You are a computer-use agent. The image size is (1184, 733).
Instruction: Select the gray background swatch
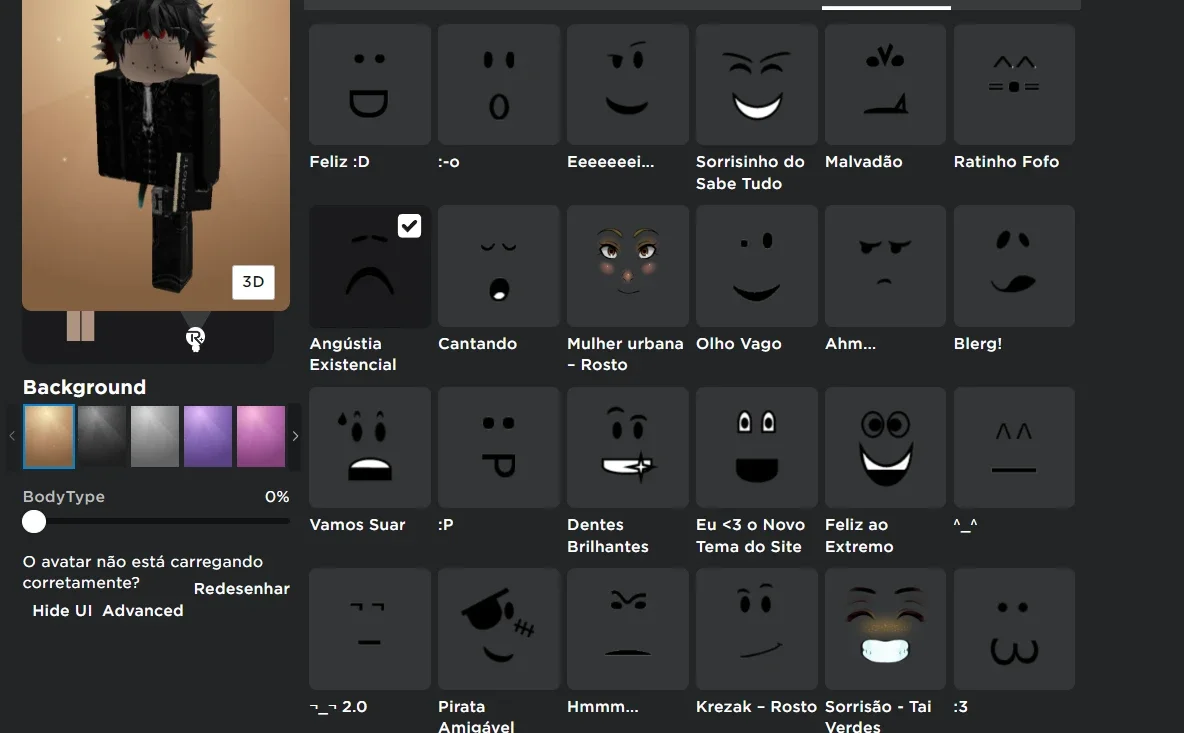tap(155, 436)
